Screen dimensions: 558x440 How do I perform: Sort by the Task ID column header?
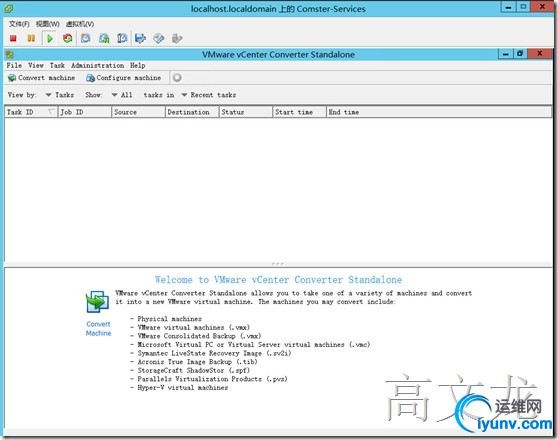(x=31, y=112)
